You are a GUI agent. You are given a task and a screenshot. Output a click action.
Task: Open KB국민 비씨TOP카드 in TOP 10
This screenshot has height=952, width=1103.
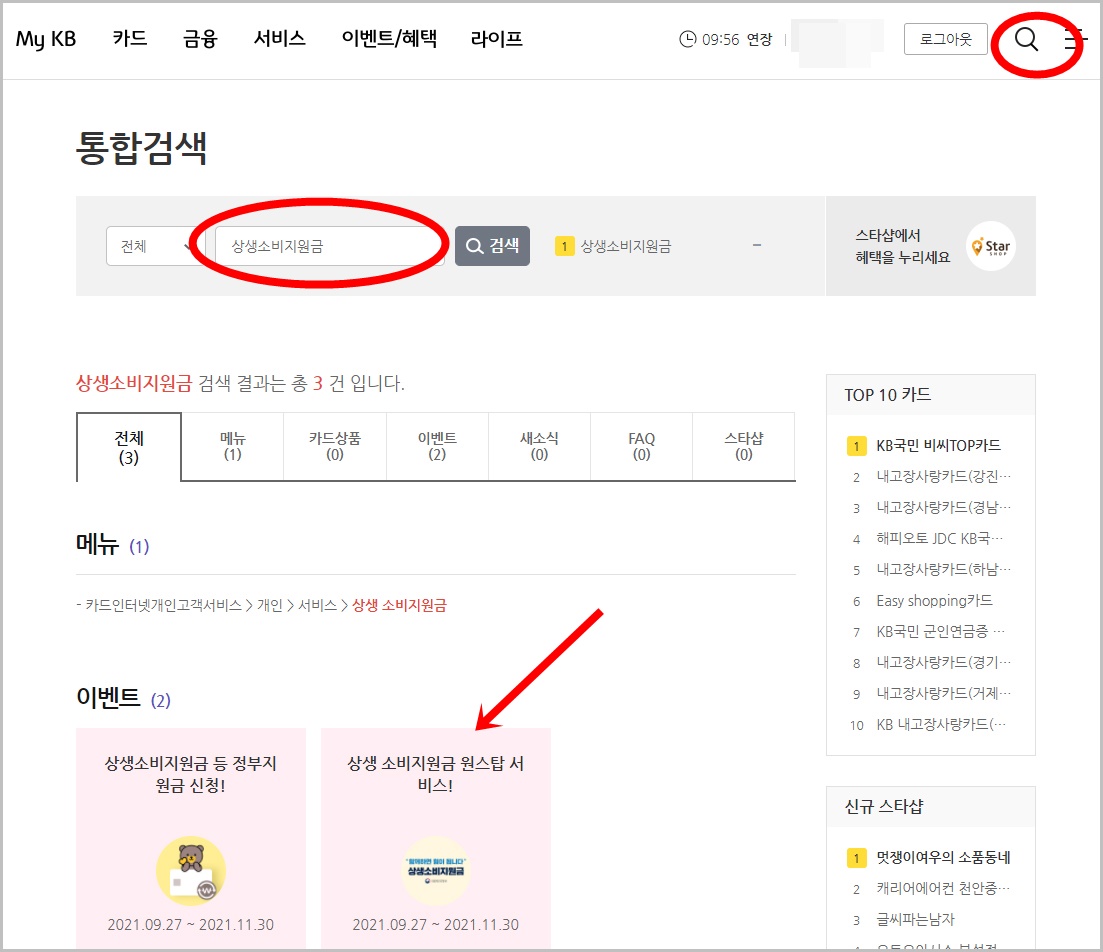pyautogui.click(x=938, y=445)
